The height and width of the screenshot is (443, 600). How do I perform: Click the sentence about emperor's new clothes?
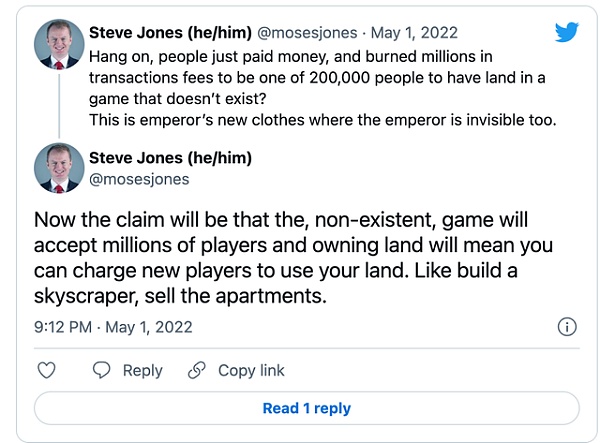tap(323, 120)
